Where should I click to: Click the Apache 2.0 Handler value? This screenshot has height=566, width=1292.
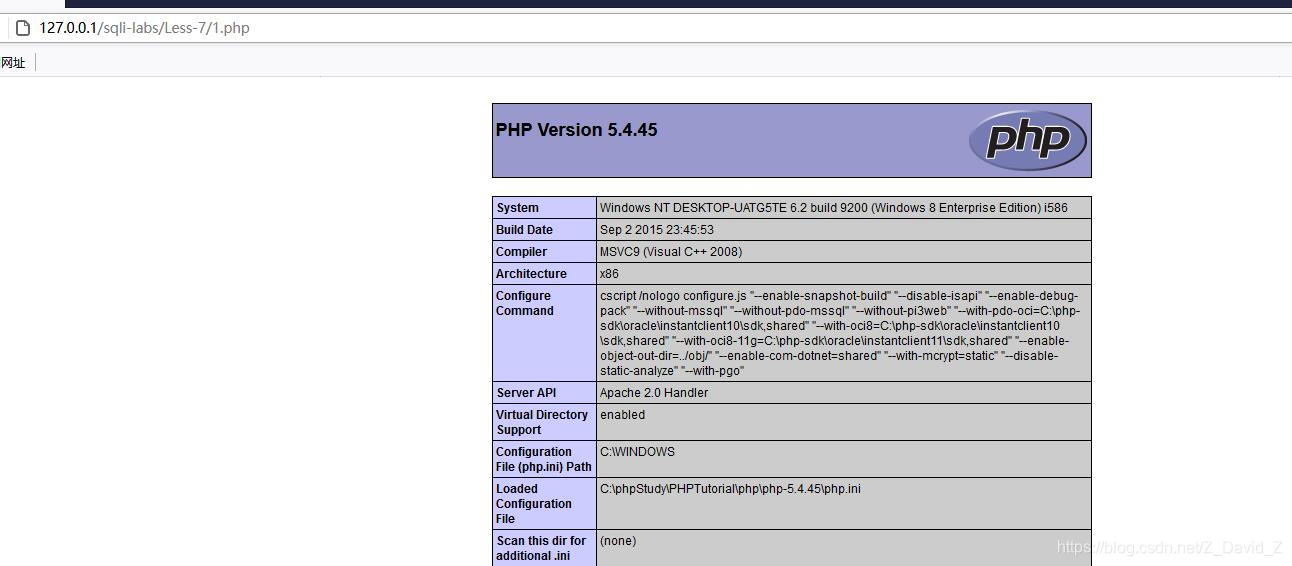pyautogui.click(x=653, y=393)
